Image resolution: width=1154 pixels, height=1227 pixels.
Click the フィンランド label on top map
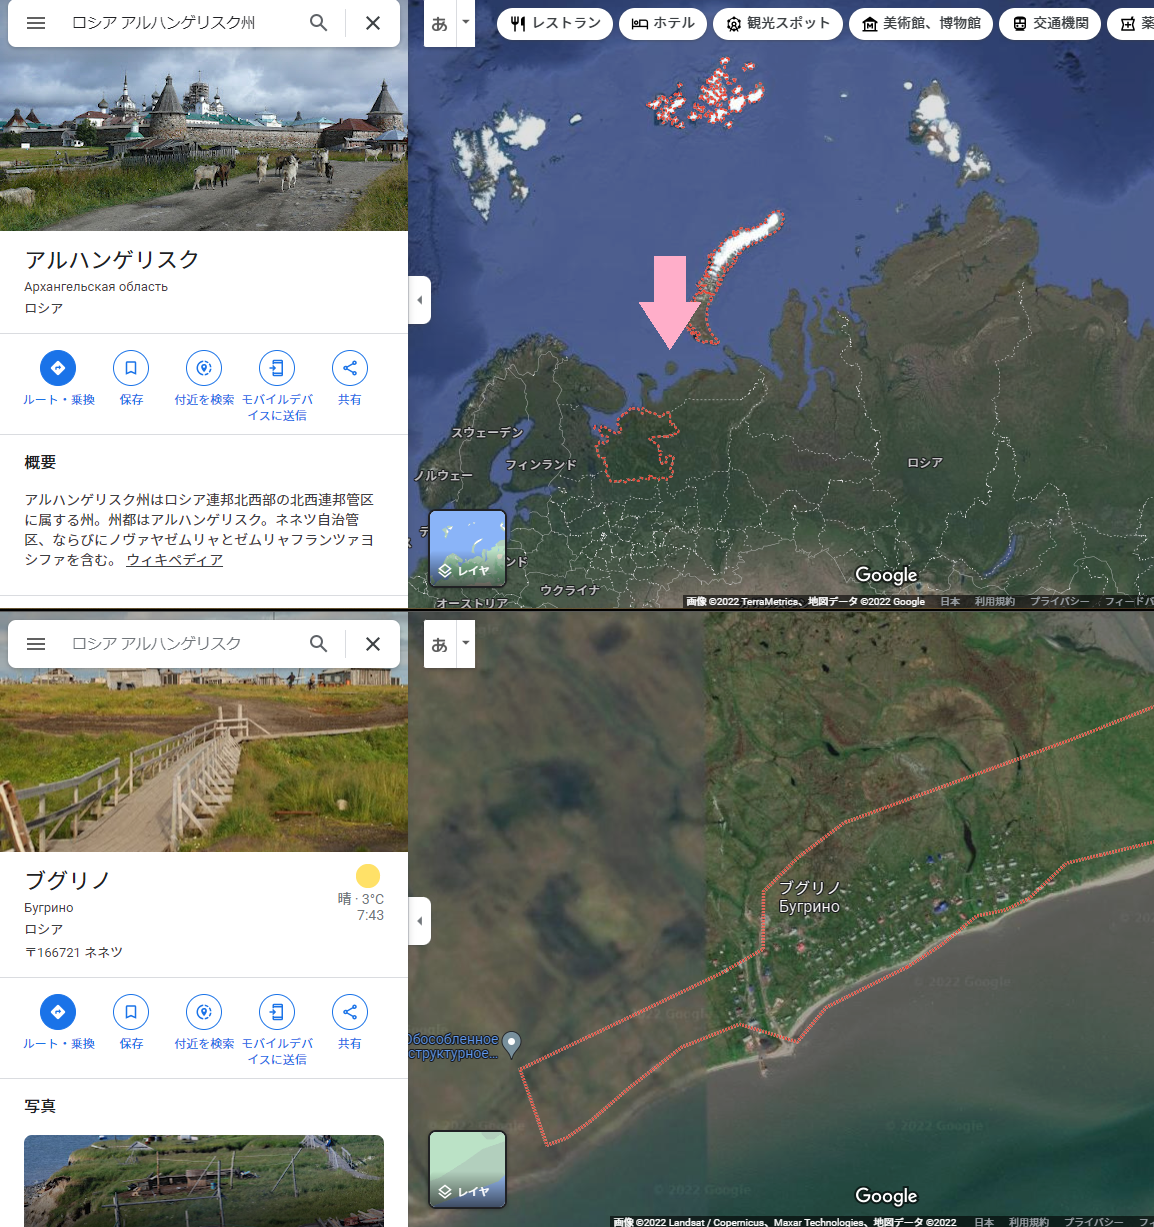click(541, 465)
